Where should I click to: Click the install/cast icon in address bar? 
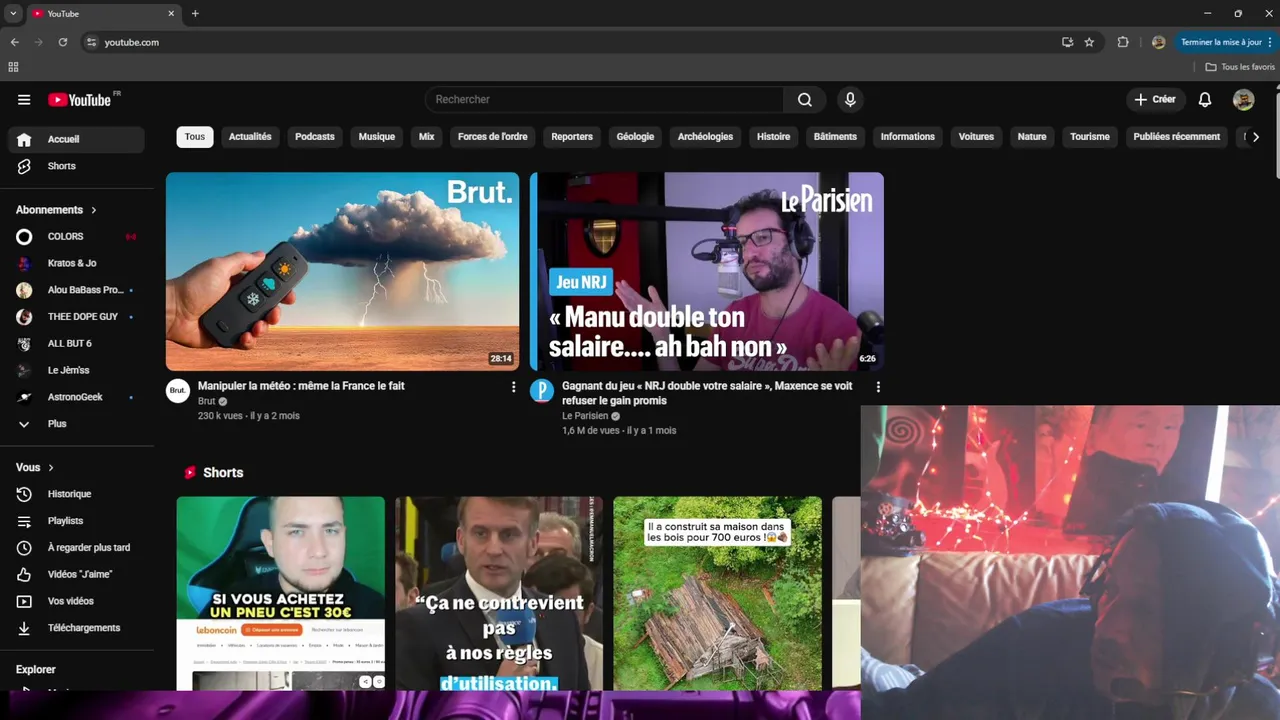coord(1067,42)
